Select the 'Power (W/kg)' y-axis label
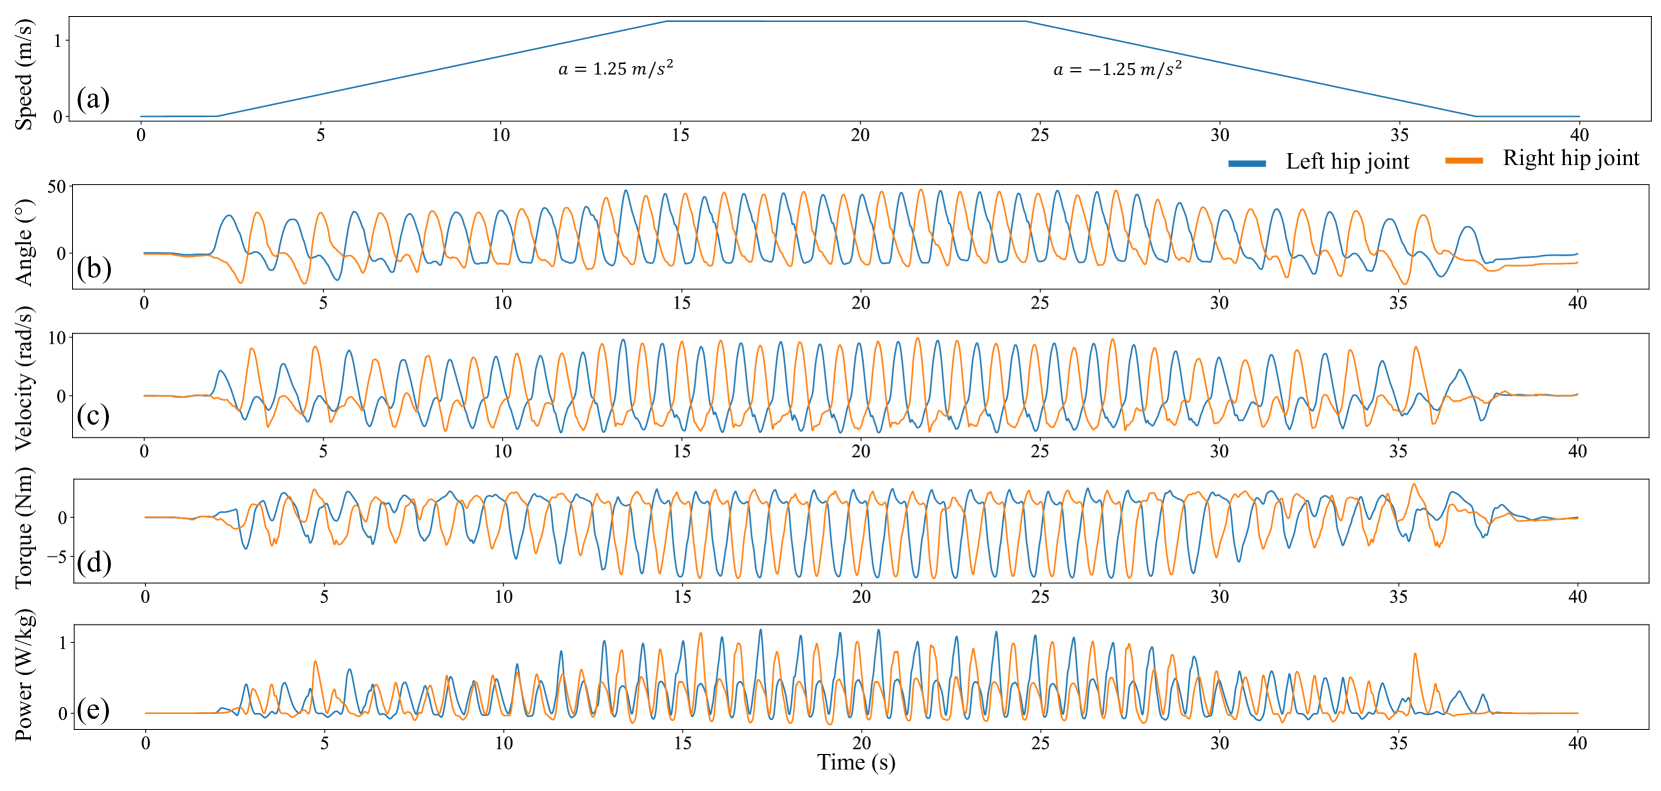 click(24, 676)
